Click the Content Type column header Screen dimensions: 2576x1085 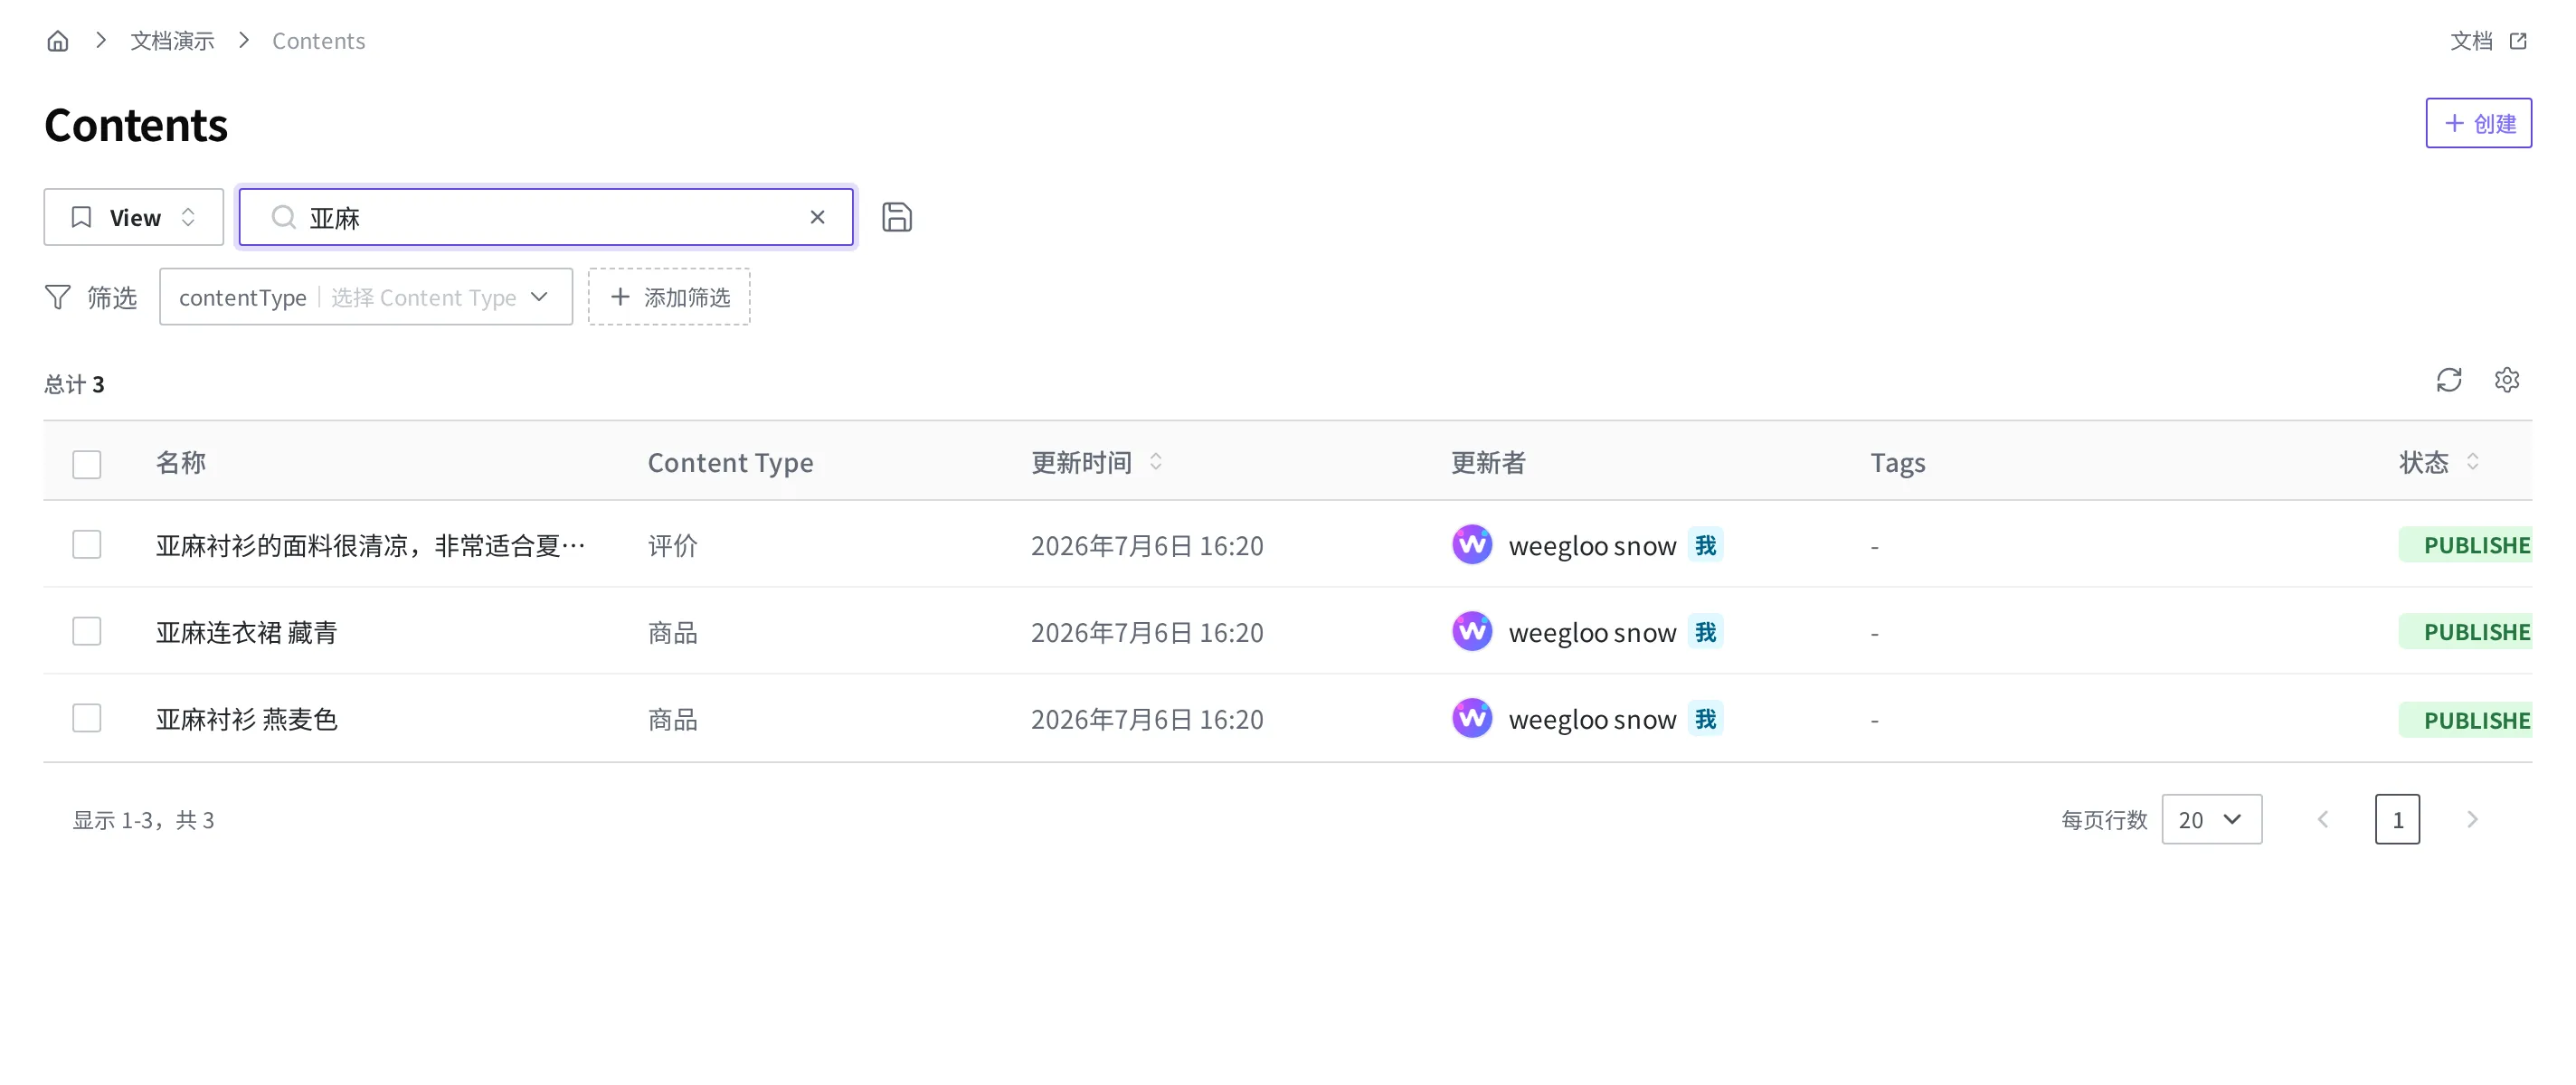click(730, 462)
